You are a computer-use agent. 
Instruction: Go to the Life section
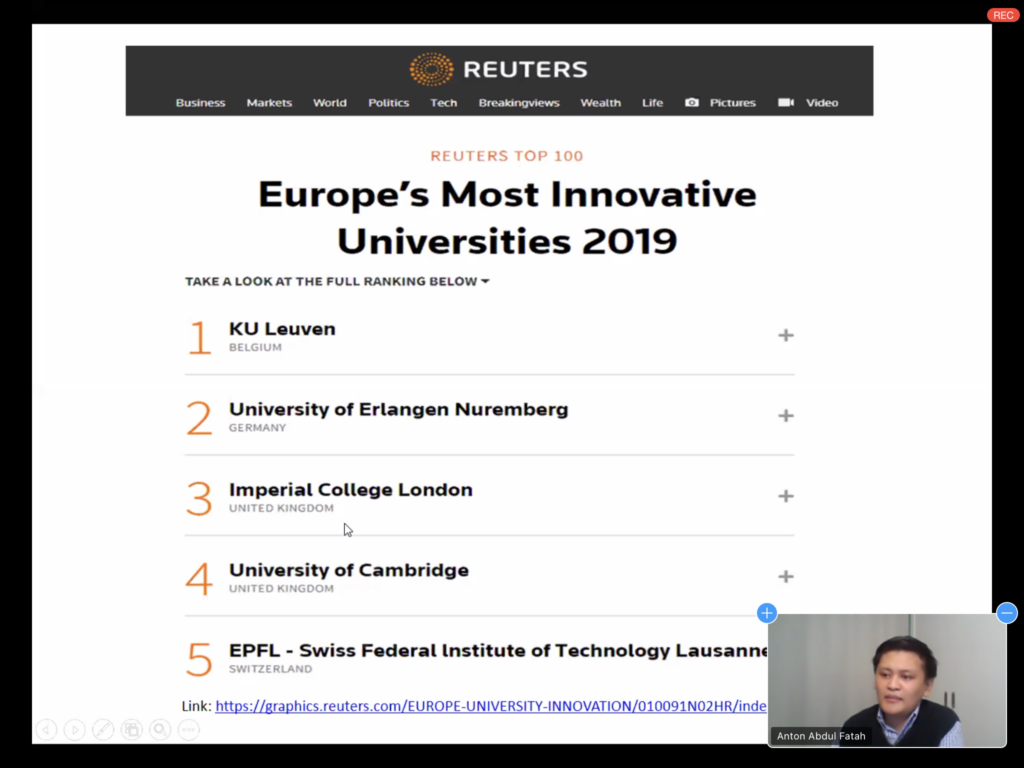[x=652, y=103]
